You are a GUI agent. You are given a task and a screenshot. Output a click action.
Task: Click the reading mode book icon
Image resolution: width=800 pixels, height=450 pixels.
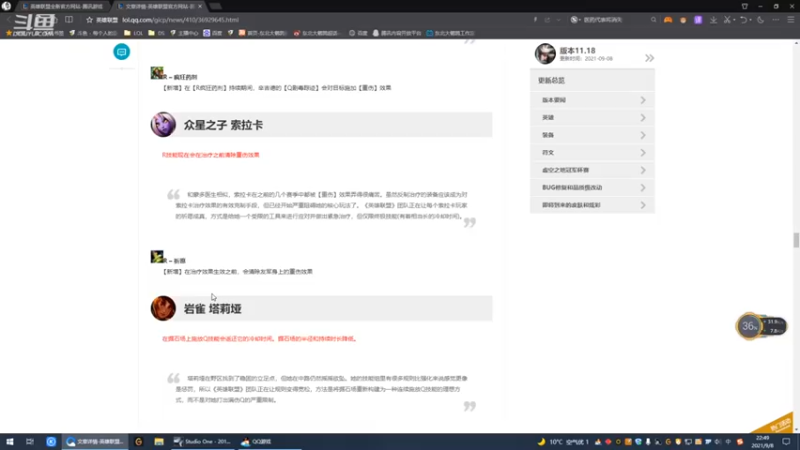pyautogui.click(x=69, y=19)
